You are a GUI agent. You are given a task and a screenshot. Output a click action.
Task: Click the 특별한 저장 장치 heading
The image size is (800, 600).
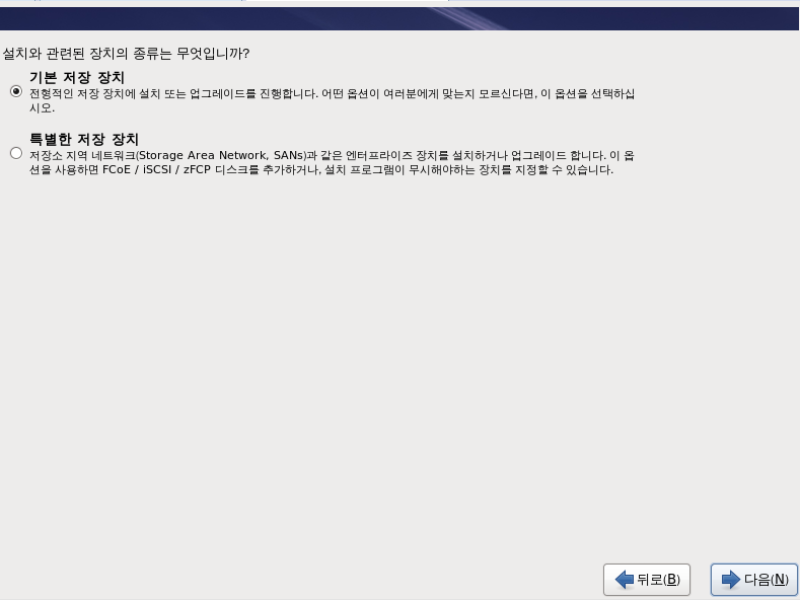tap(84, 139)
